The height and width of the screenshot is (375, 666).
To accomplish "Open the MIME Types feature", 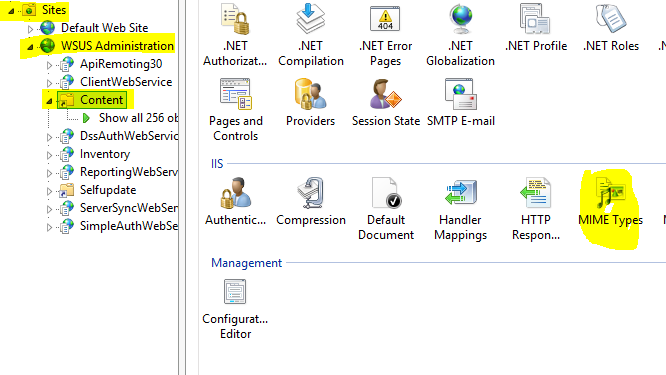I will tap(610, 202).
